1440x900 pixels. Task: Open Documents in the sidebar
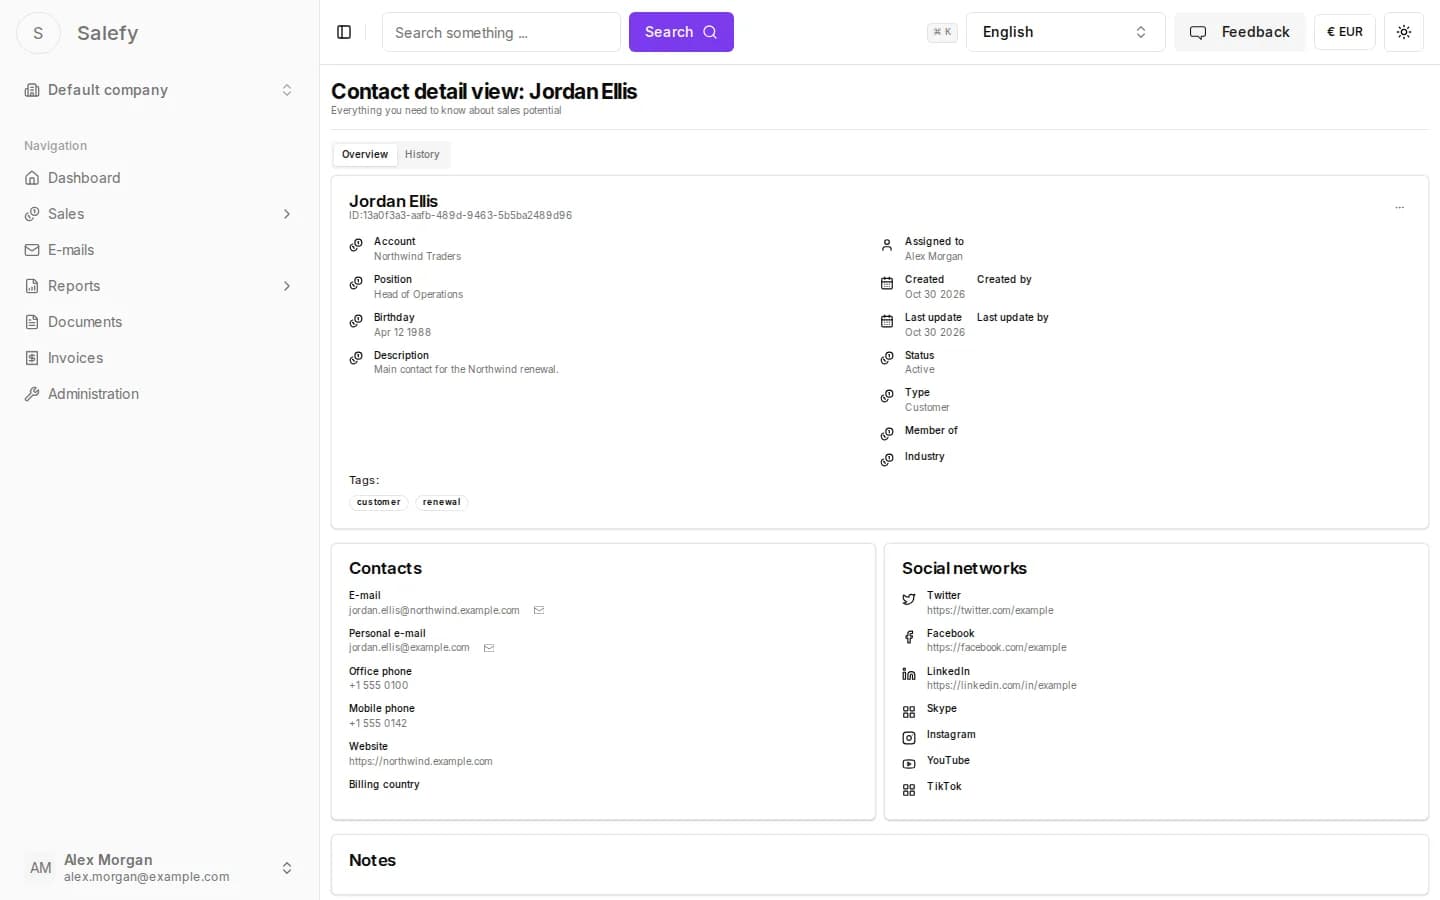point(160,322)
